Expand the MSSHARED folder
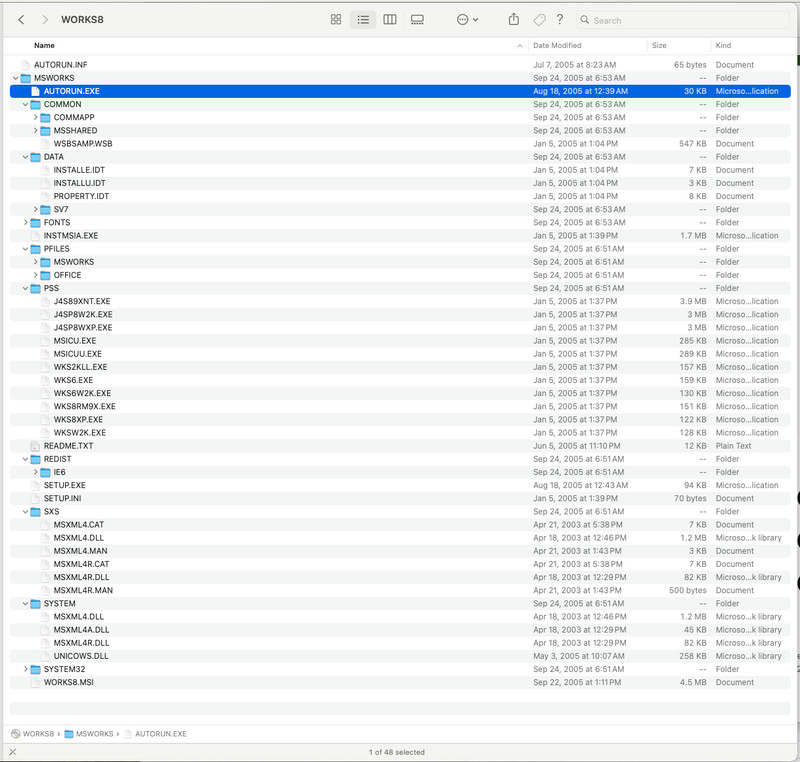The width and height of the screenshot is (800, 762). click(x=35, y=131)
